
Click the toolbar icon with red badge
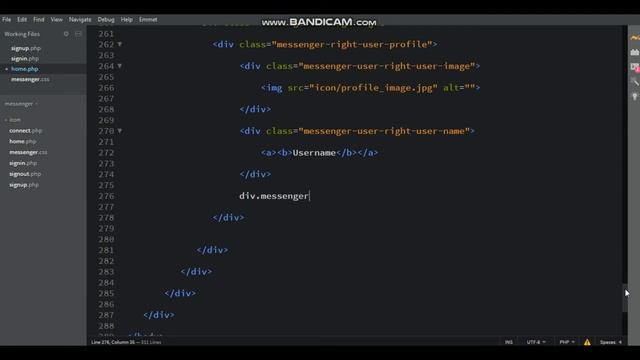click(x=635, y=67)
